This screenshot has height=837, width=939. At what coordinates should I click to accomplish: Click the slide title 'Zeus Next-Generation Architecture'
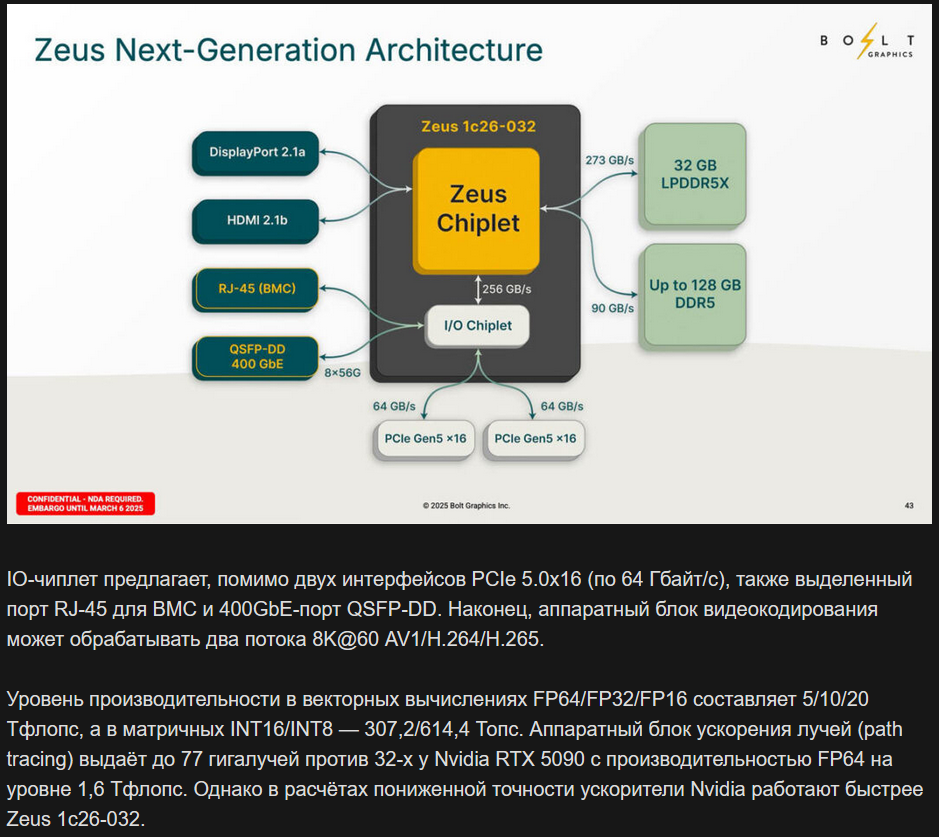tap(289, 50)
